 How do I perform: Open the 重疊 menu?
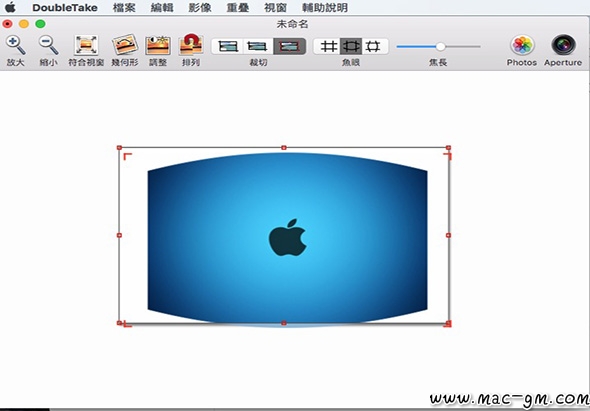(237, 8)
